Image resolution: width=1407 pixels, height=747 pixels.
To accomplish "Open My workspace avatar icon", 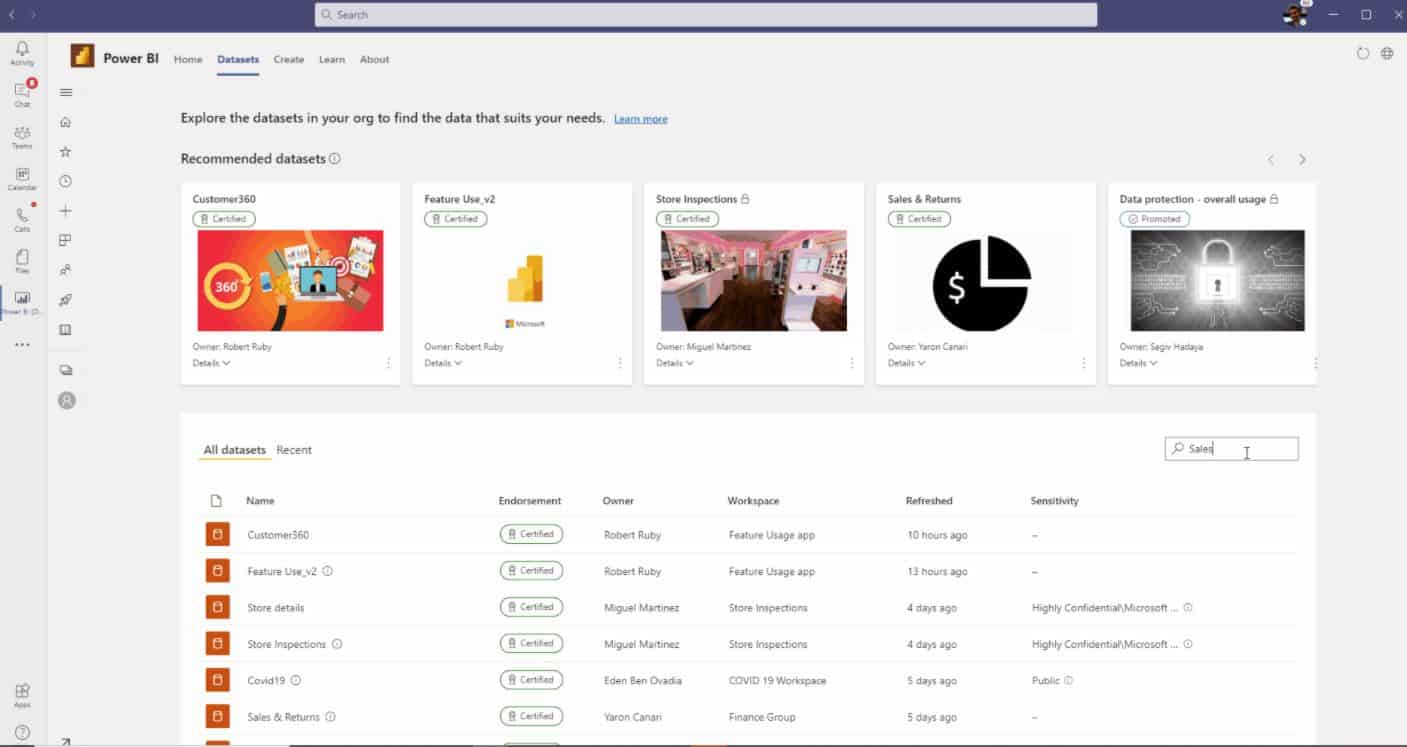I will 67,400.
